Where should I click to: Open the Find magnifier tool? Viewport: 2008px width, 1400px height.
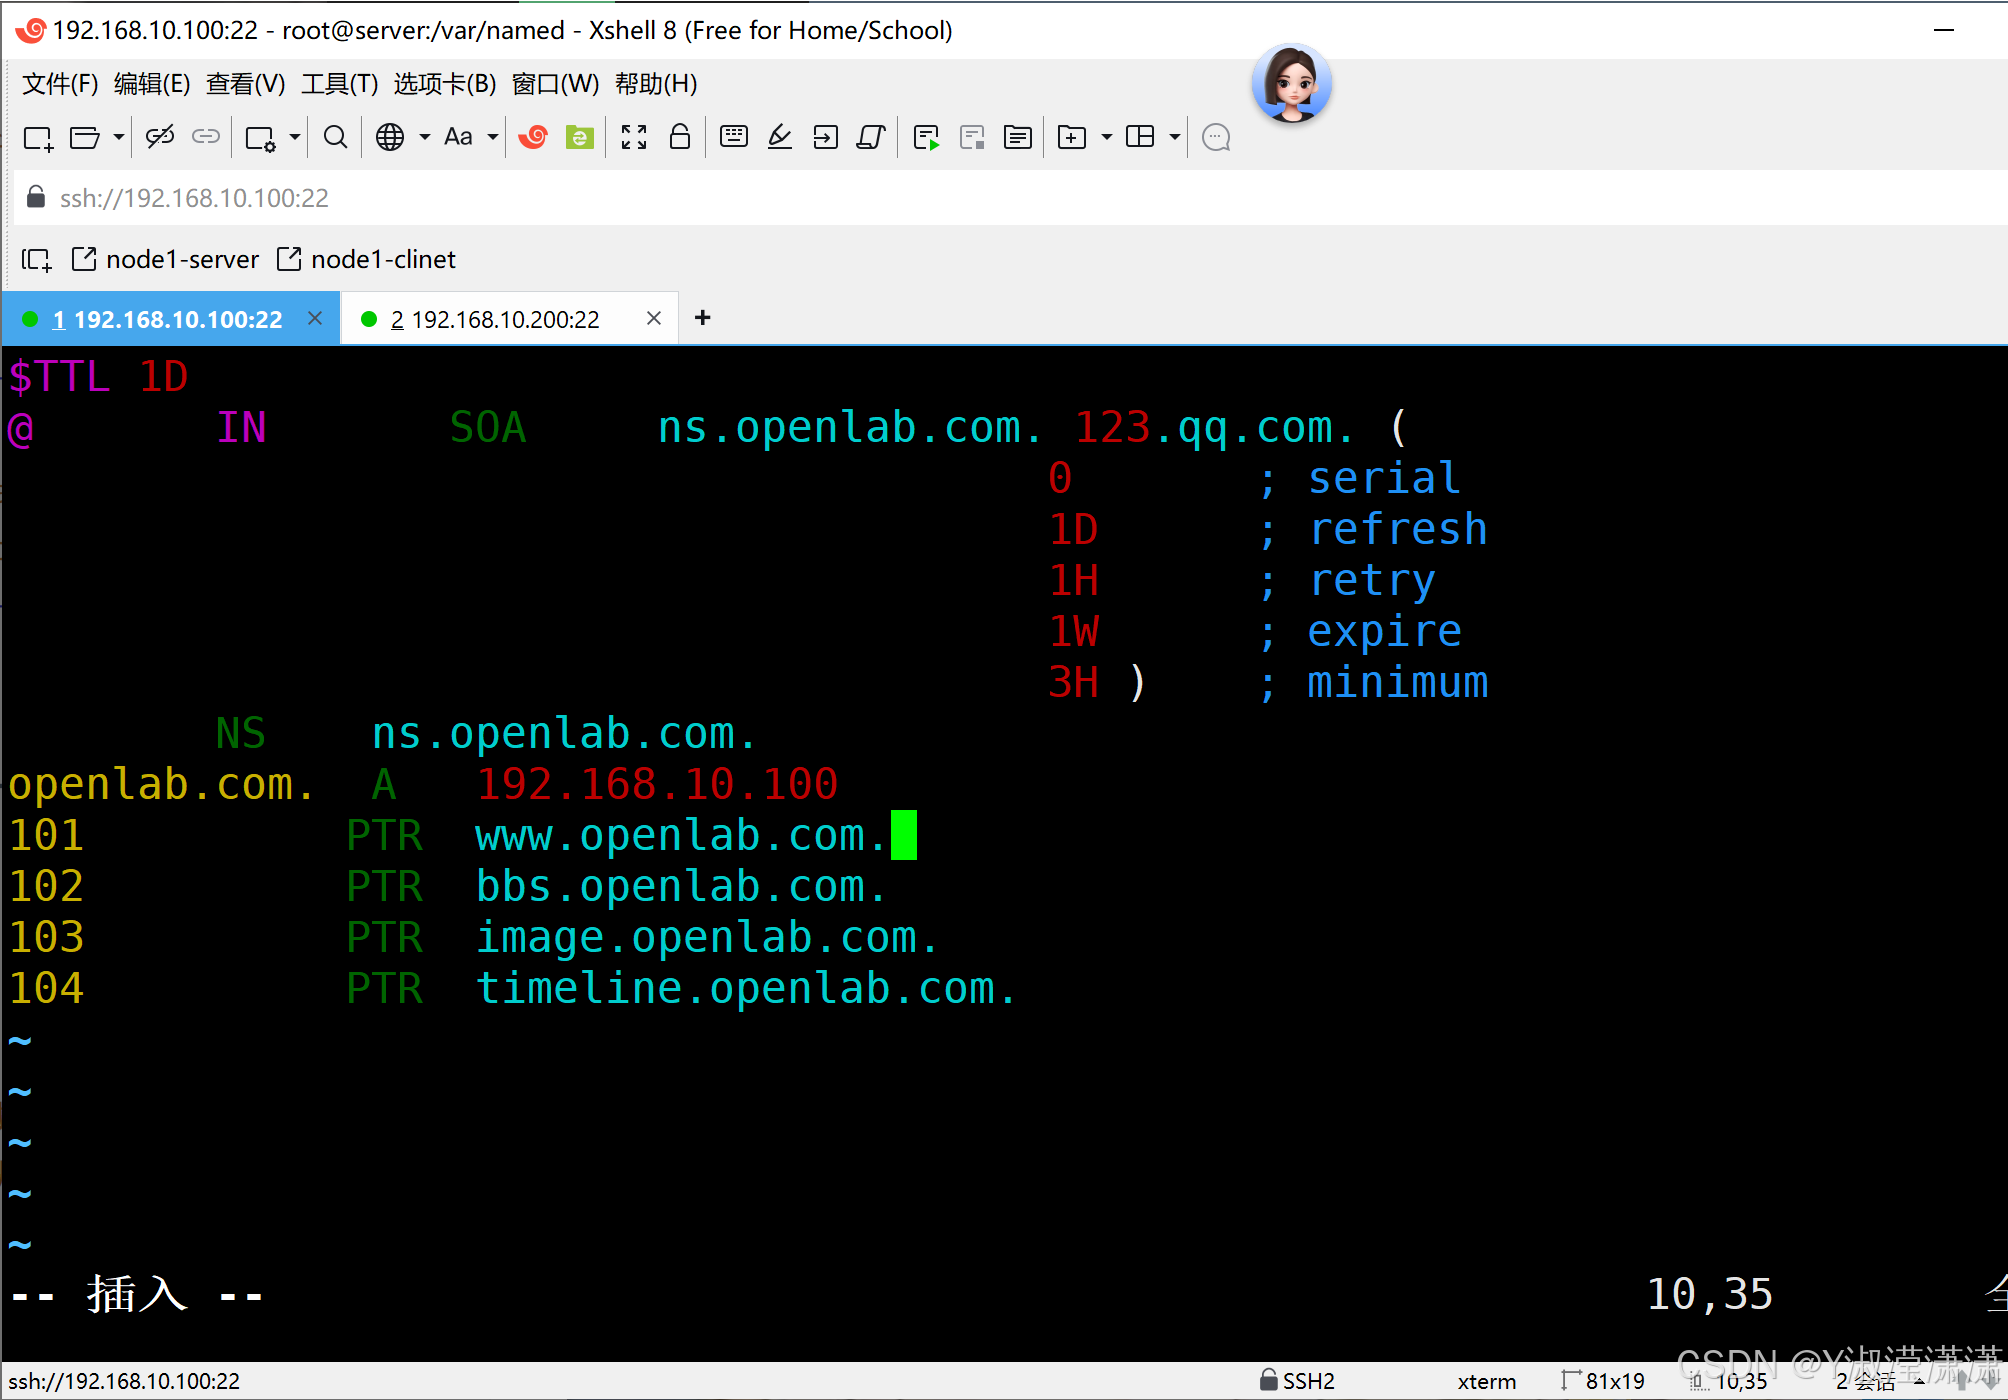tap(336, 137)
